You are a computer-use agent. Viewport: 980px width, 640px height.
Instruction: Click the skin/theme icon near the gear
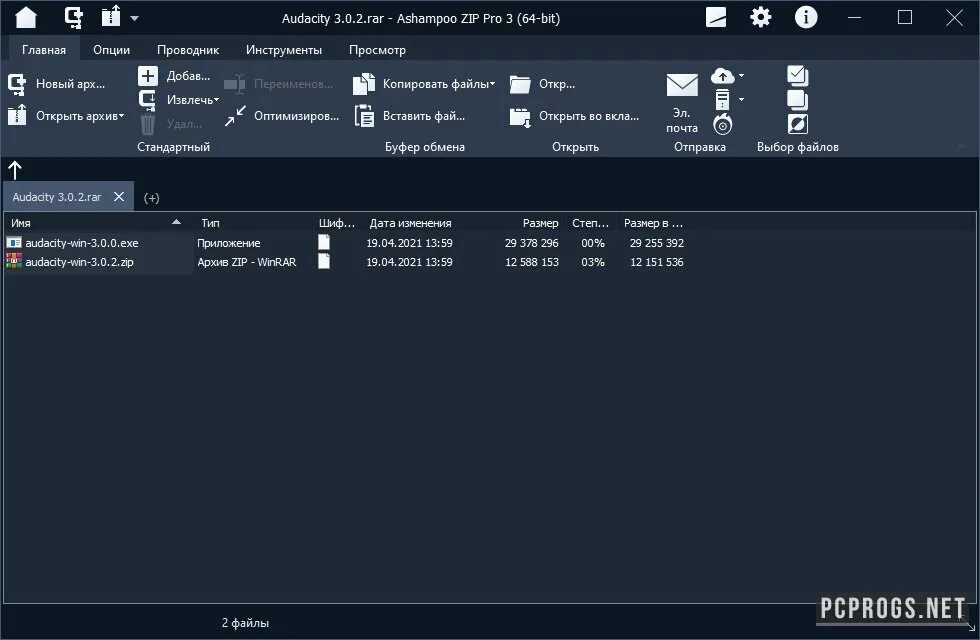716,18
